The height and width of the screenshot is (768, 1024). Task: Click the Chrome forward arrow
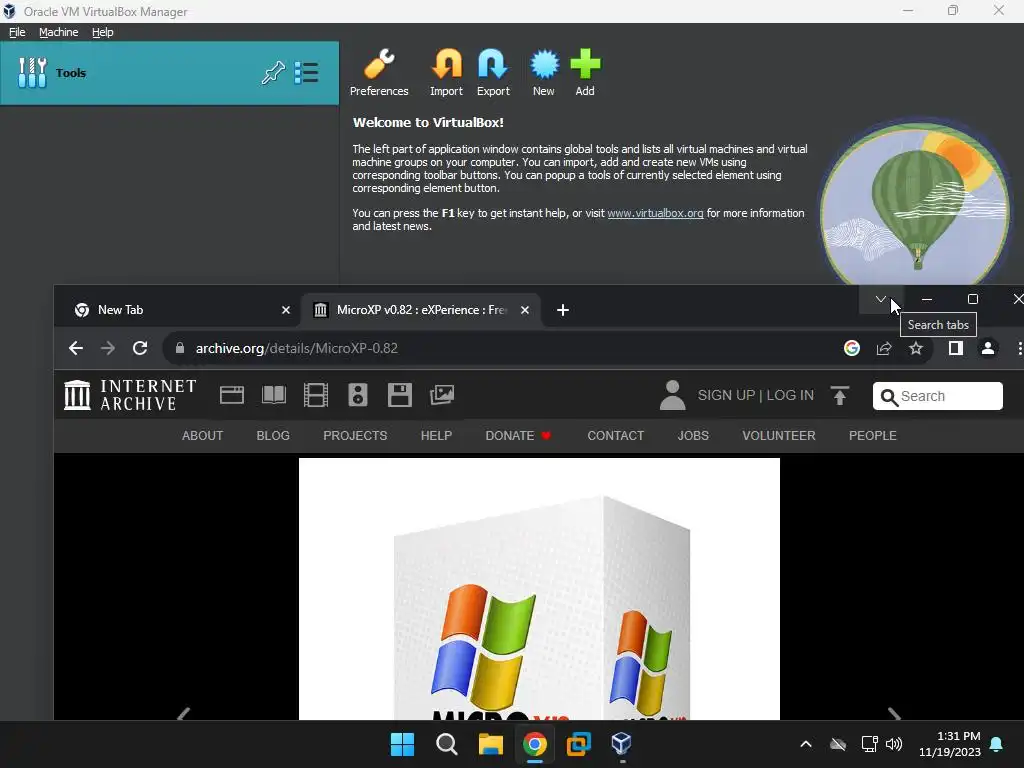tap(108, 348)
